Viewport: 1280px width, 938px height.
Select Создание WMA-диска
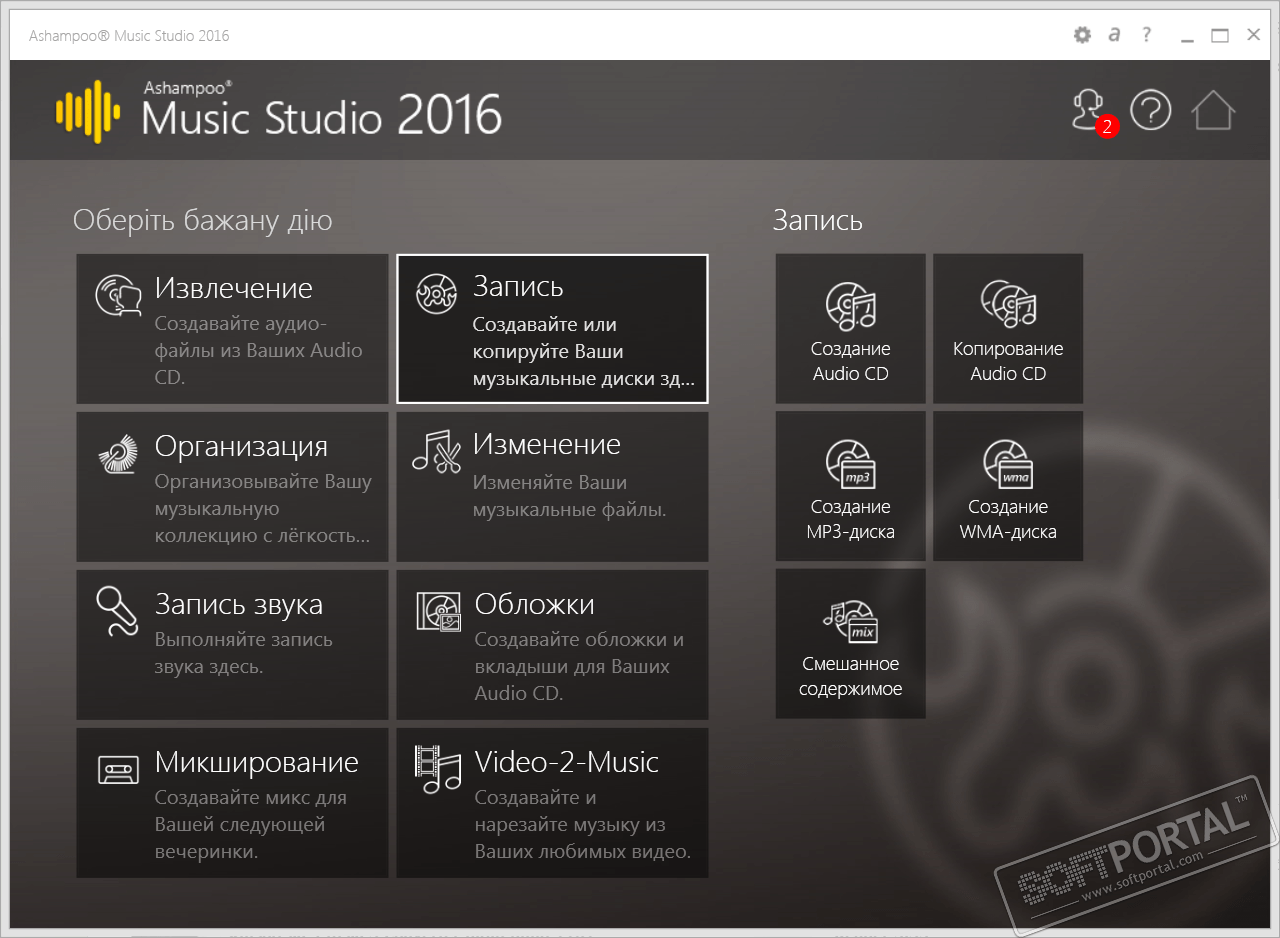click(1008, 487)
